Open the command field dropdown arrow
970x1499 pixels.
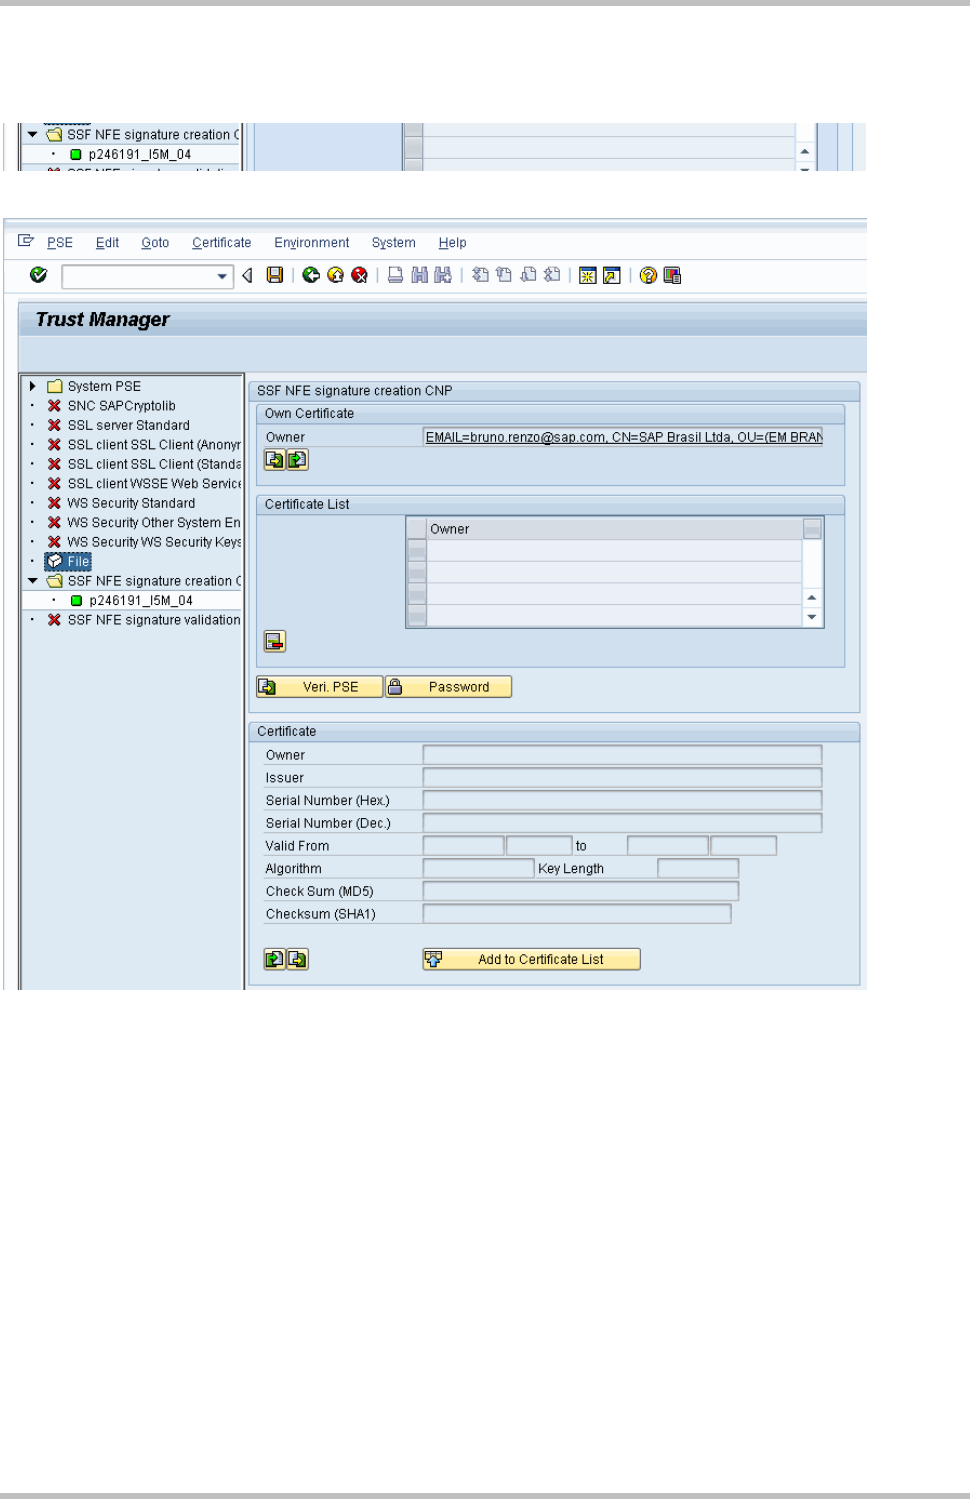[x=223, y=276]
